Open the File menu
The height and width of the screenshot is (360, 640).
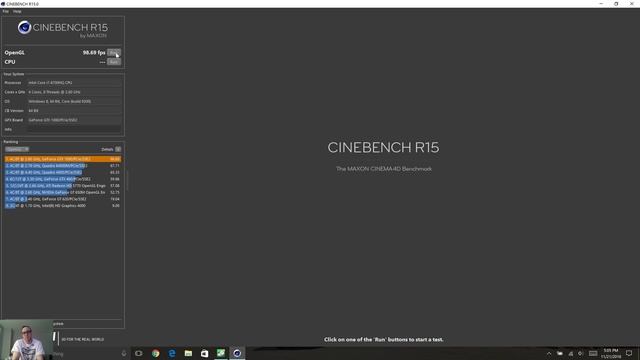click(5, 11)
